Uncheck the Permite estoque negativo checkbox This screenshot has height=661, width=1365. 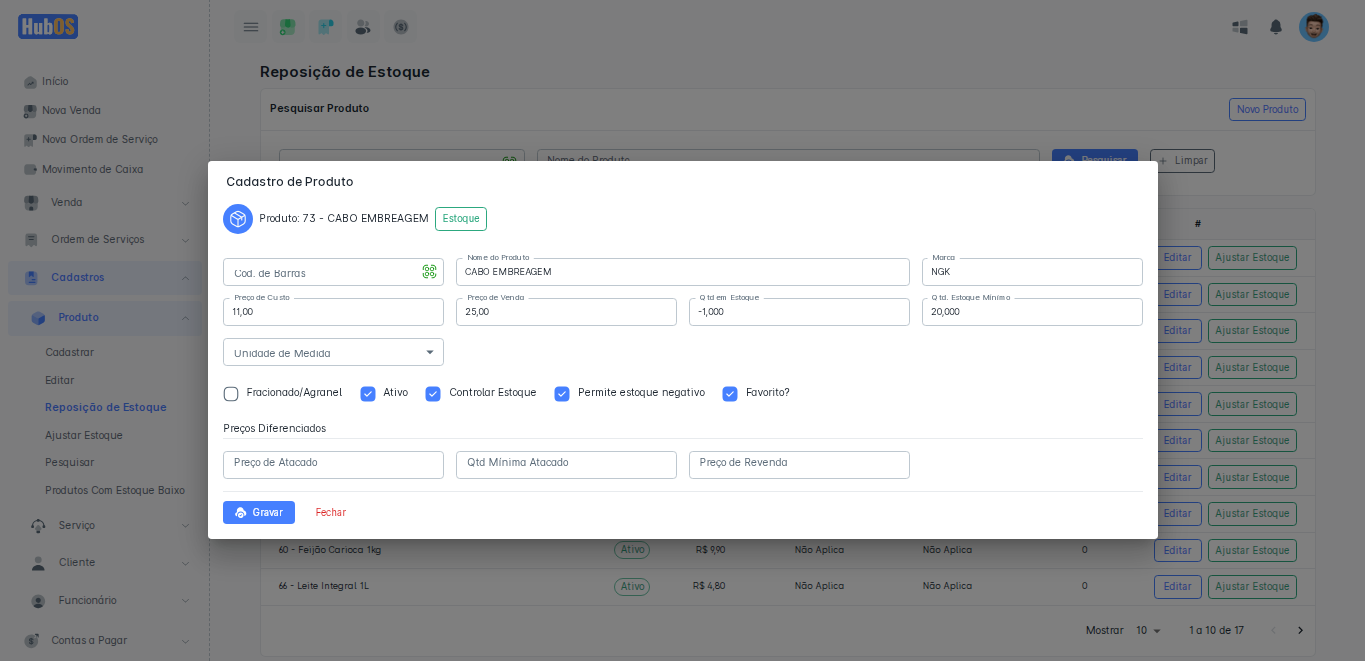tap(562, 394)
